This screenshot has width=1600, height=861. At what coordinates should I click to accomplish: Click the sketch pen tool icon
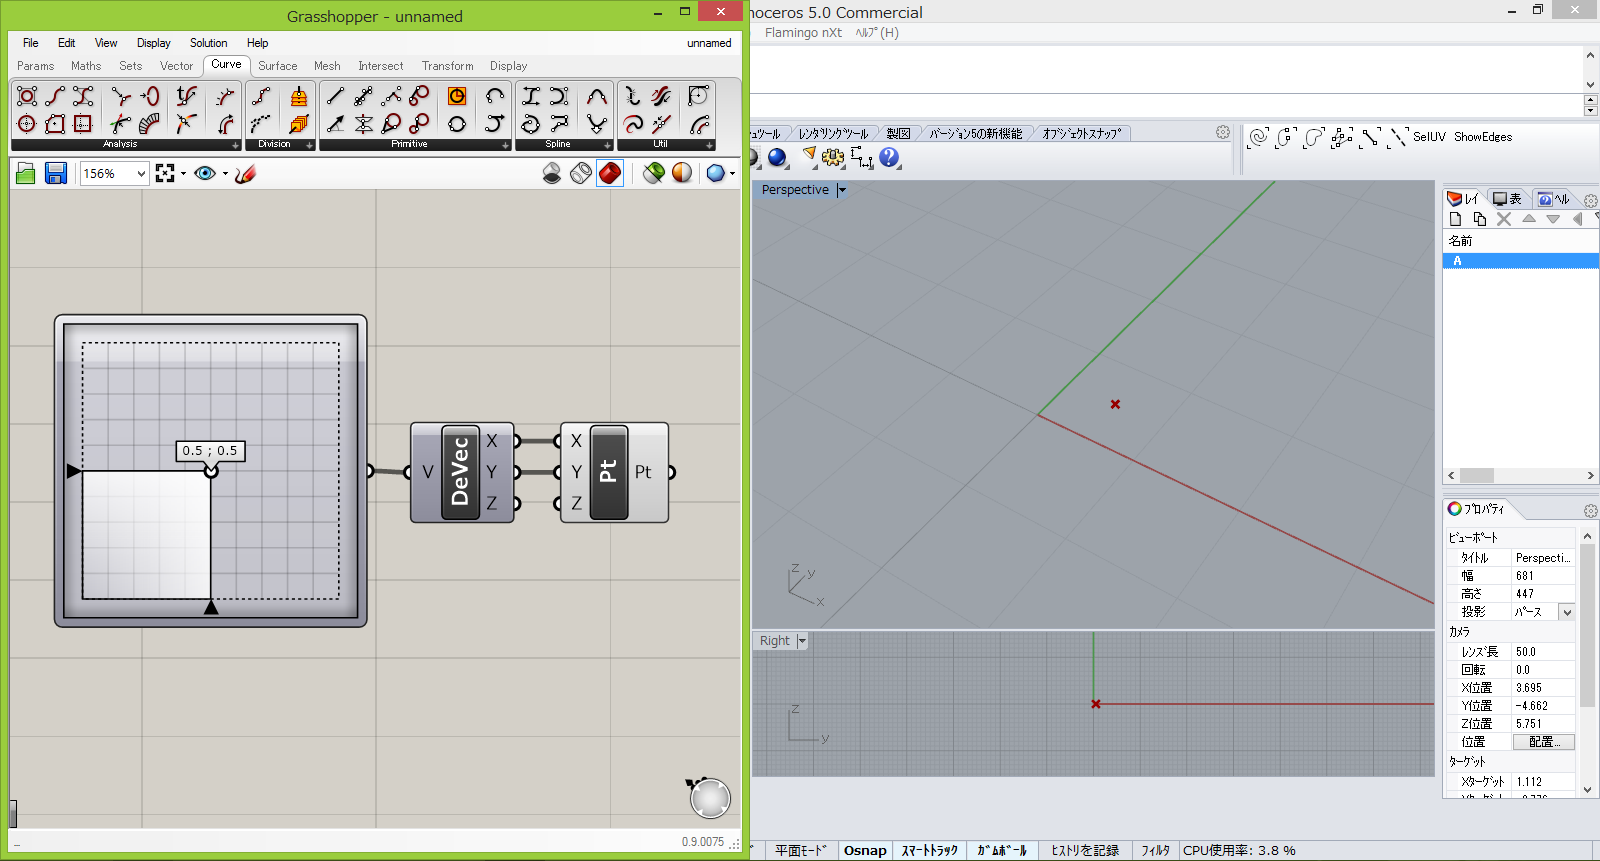(x=246, y=174)
